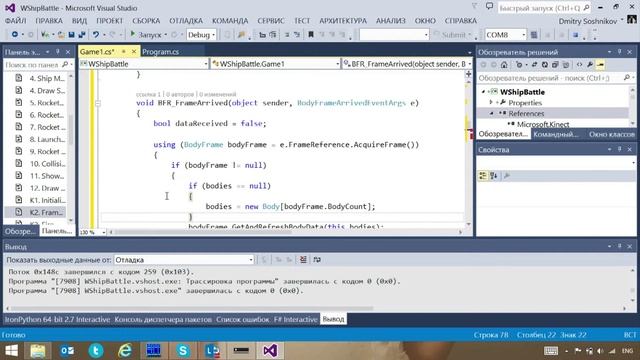This screenshot has width=640, height=360.
Task: Open the feedback speech bubble icon
Action: 489,7
